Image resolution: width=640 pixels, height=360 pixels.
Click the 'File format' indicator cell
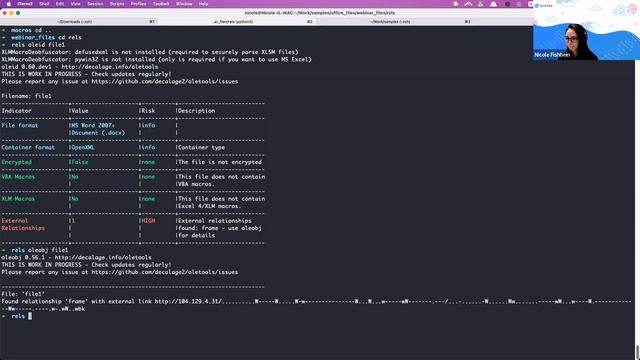(20, 125)
